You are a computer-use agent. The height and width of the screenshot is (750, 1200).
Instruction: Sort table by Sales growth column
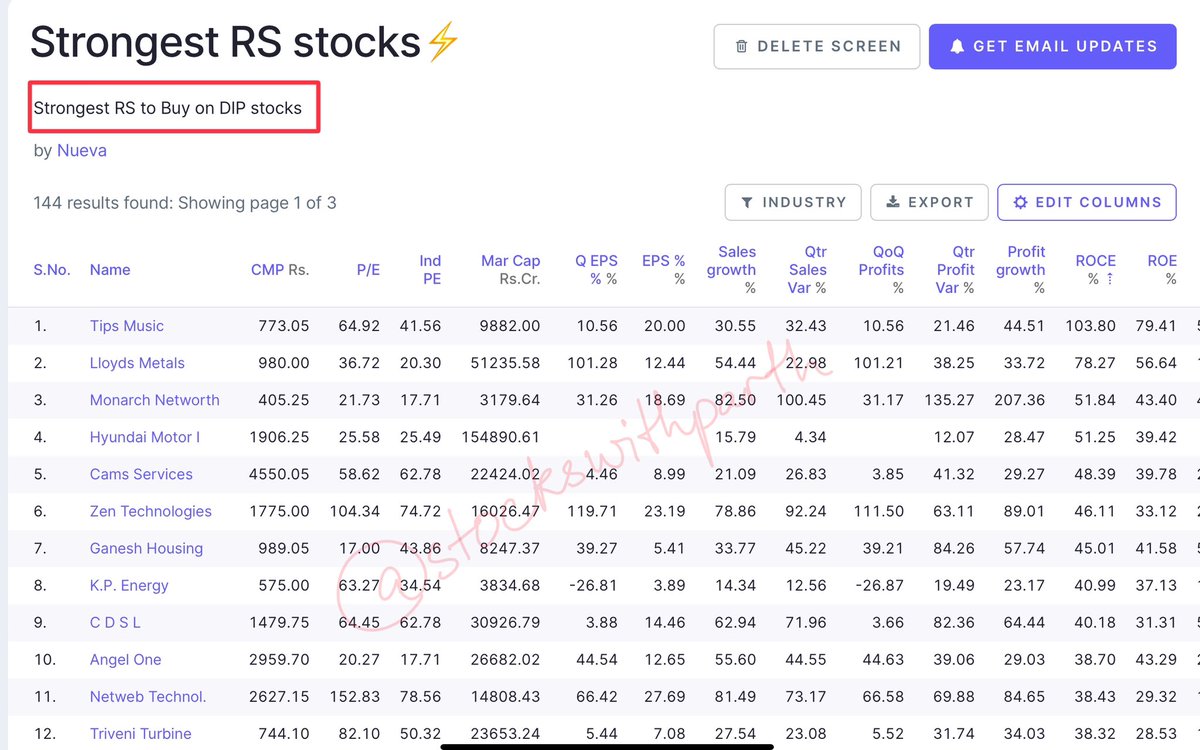point(732,270)
